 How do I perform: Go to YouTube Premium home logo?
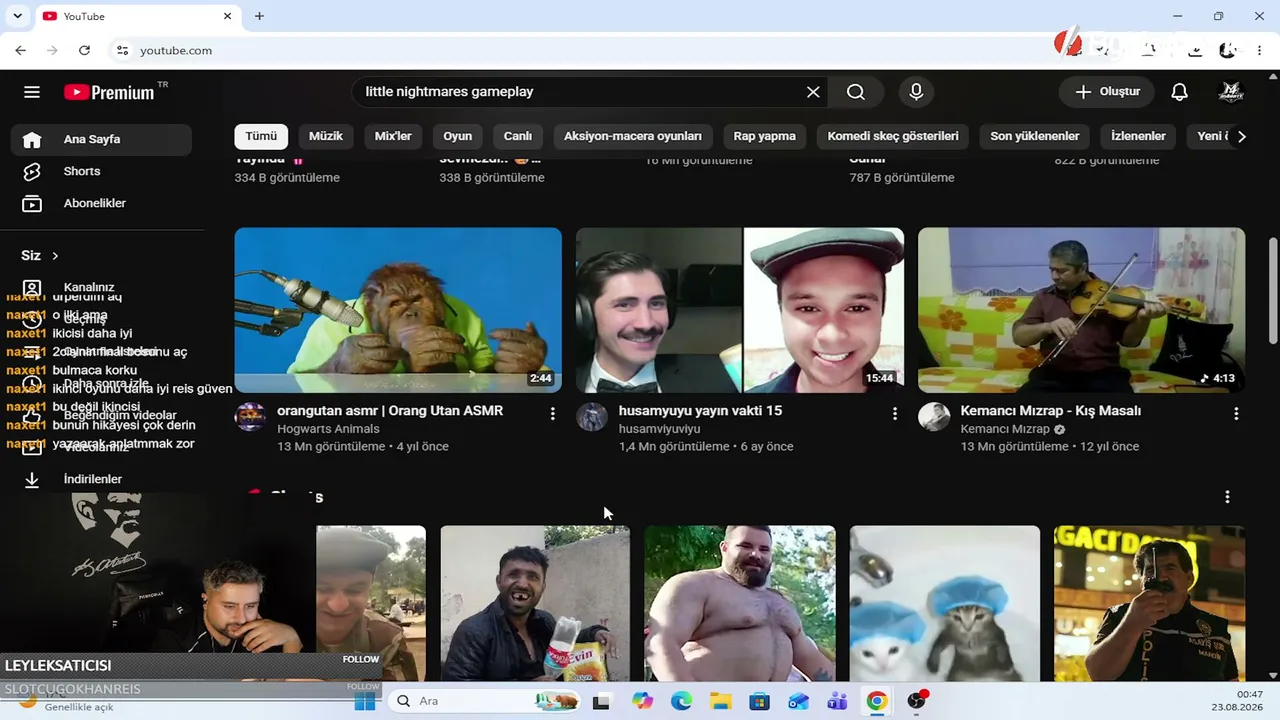110,92
